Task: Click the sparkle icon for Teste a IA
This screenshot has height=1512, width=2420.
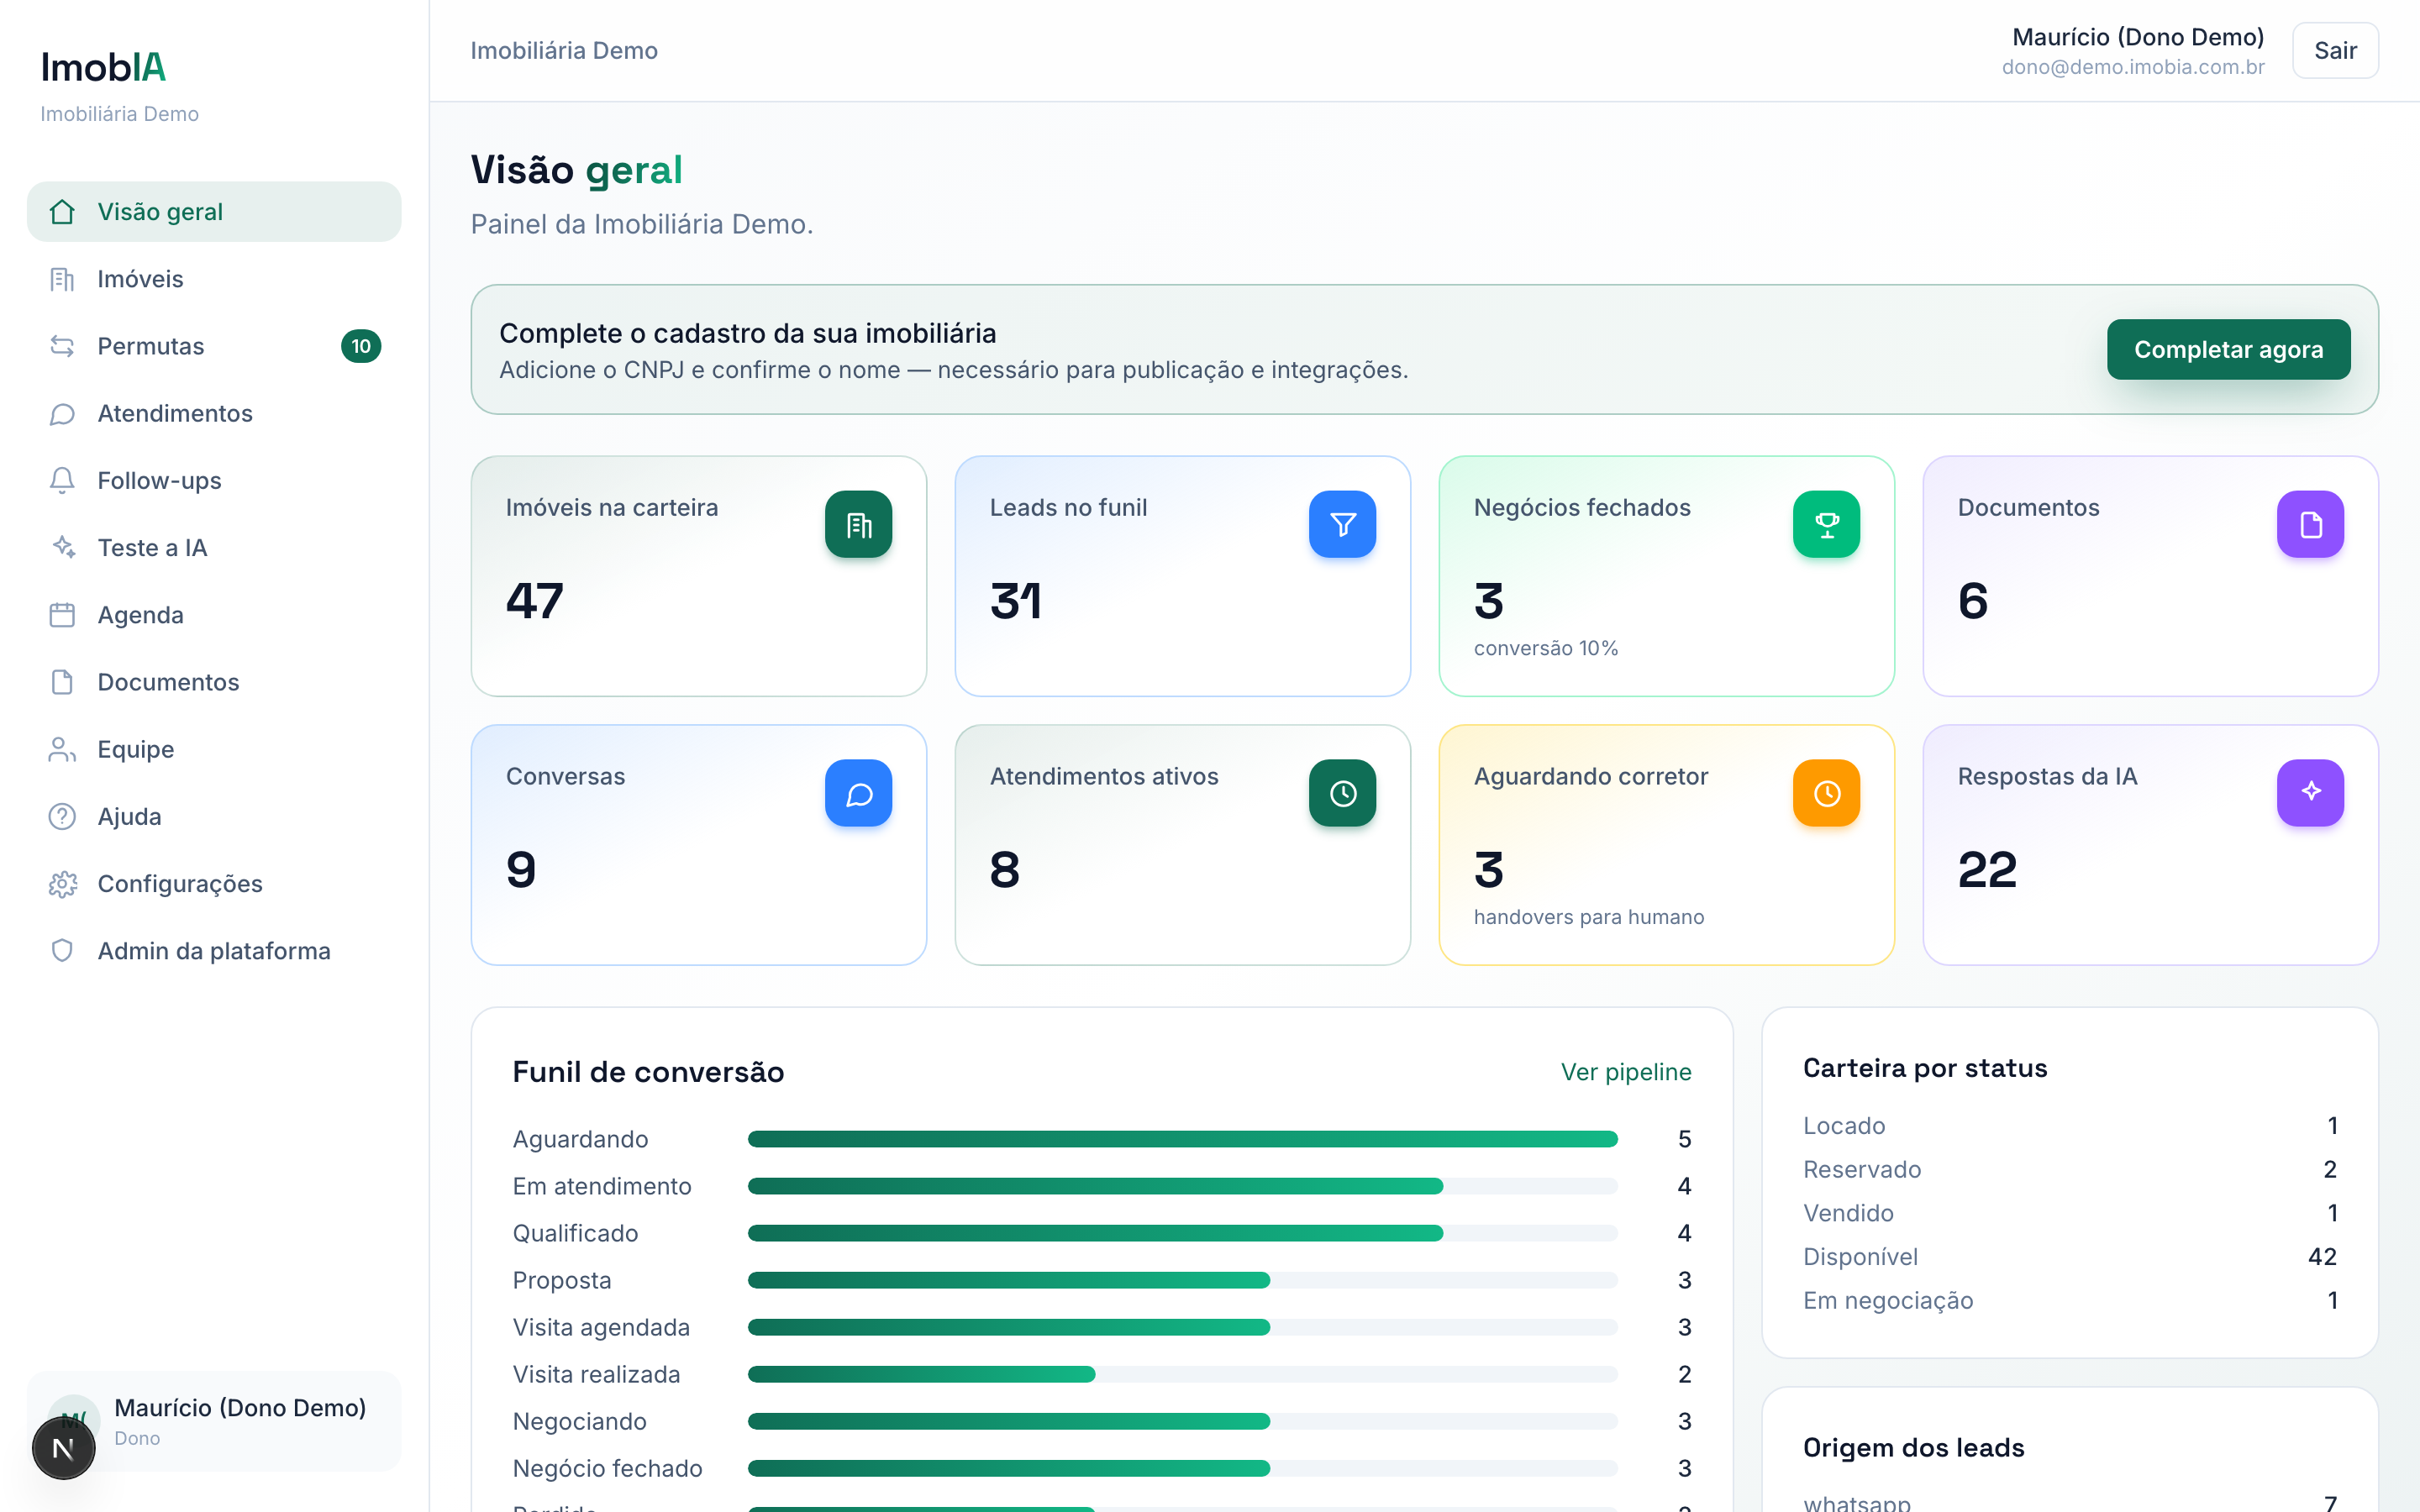Action: pyautogui.click(x=62, y=548)
